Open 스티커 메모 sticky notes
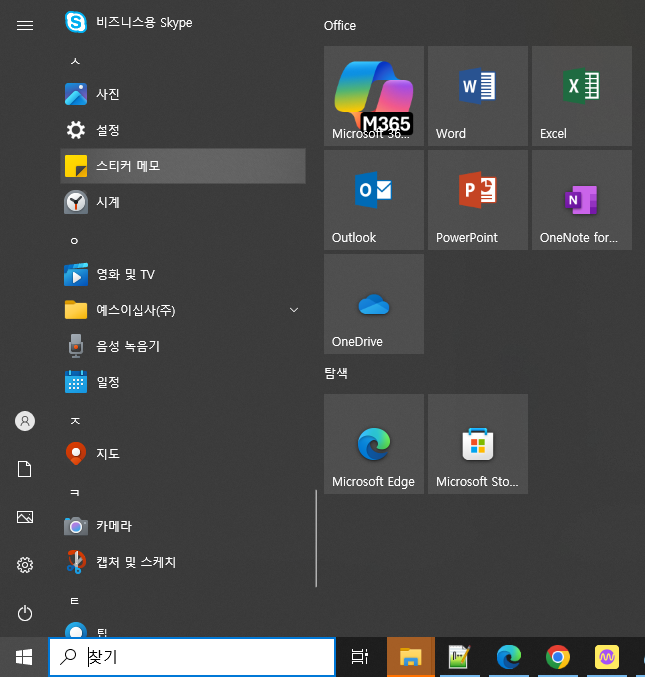Image resolution: width=645 pixels, height=677 pixels. click(x=183, y=166)
